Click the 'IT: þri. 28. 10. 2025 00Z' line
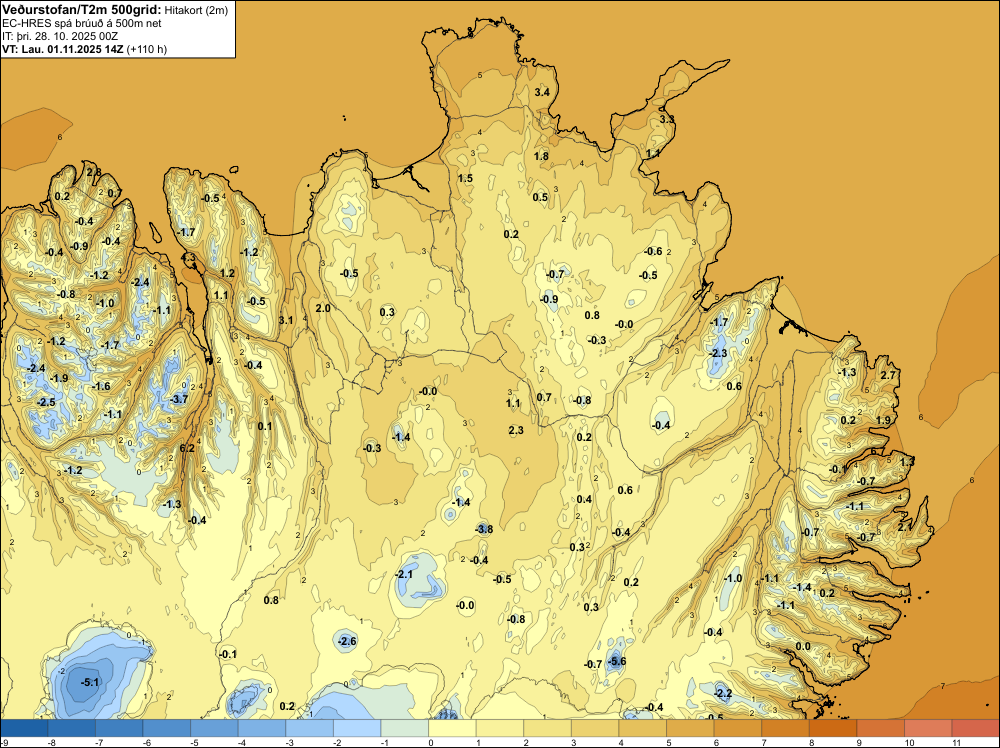The width and height of the screenshot is (1000, 748). tap(60, 36)
